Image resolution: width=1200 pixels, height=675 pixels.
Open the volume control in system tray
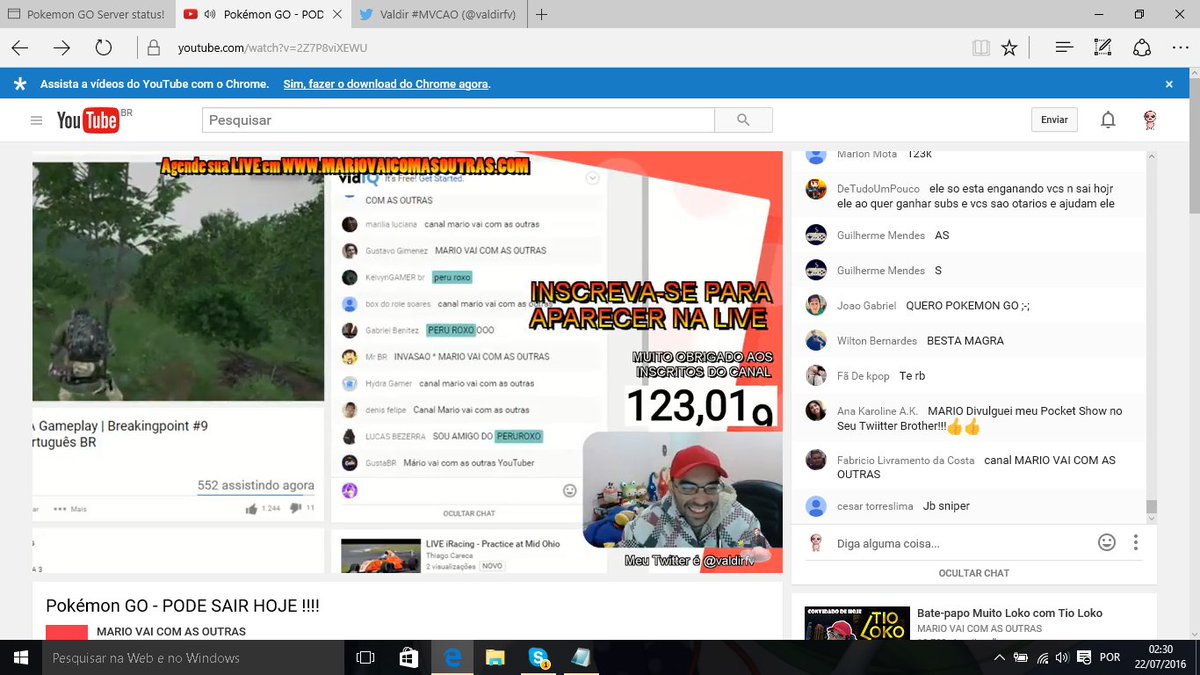[1064, 657]
